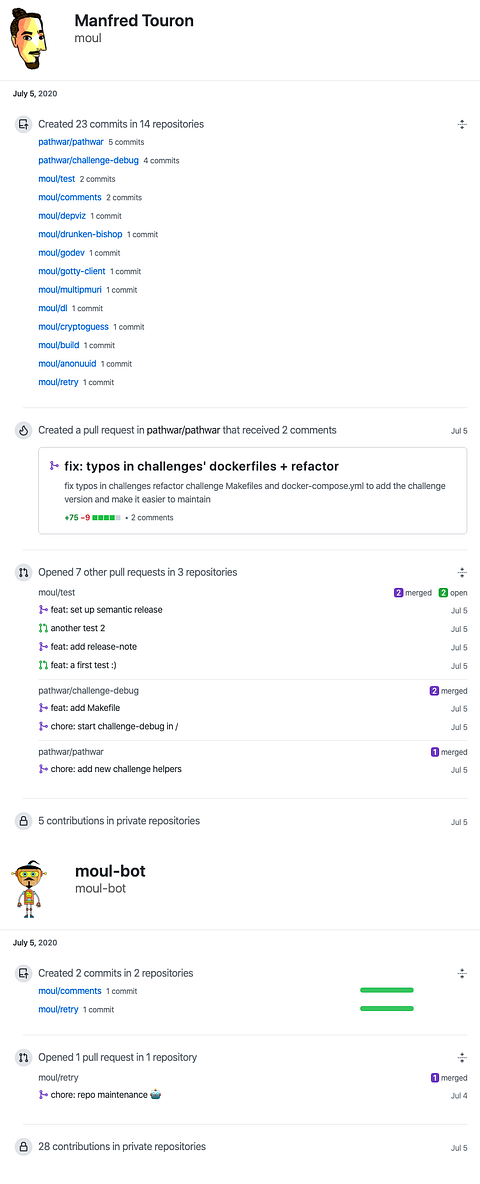
Task: Collapse the 'Opened 1 pull request in 1 repository' section
Action: [x=462, y=1058]
